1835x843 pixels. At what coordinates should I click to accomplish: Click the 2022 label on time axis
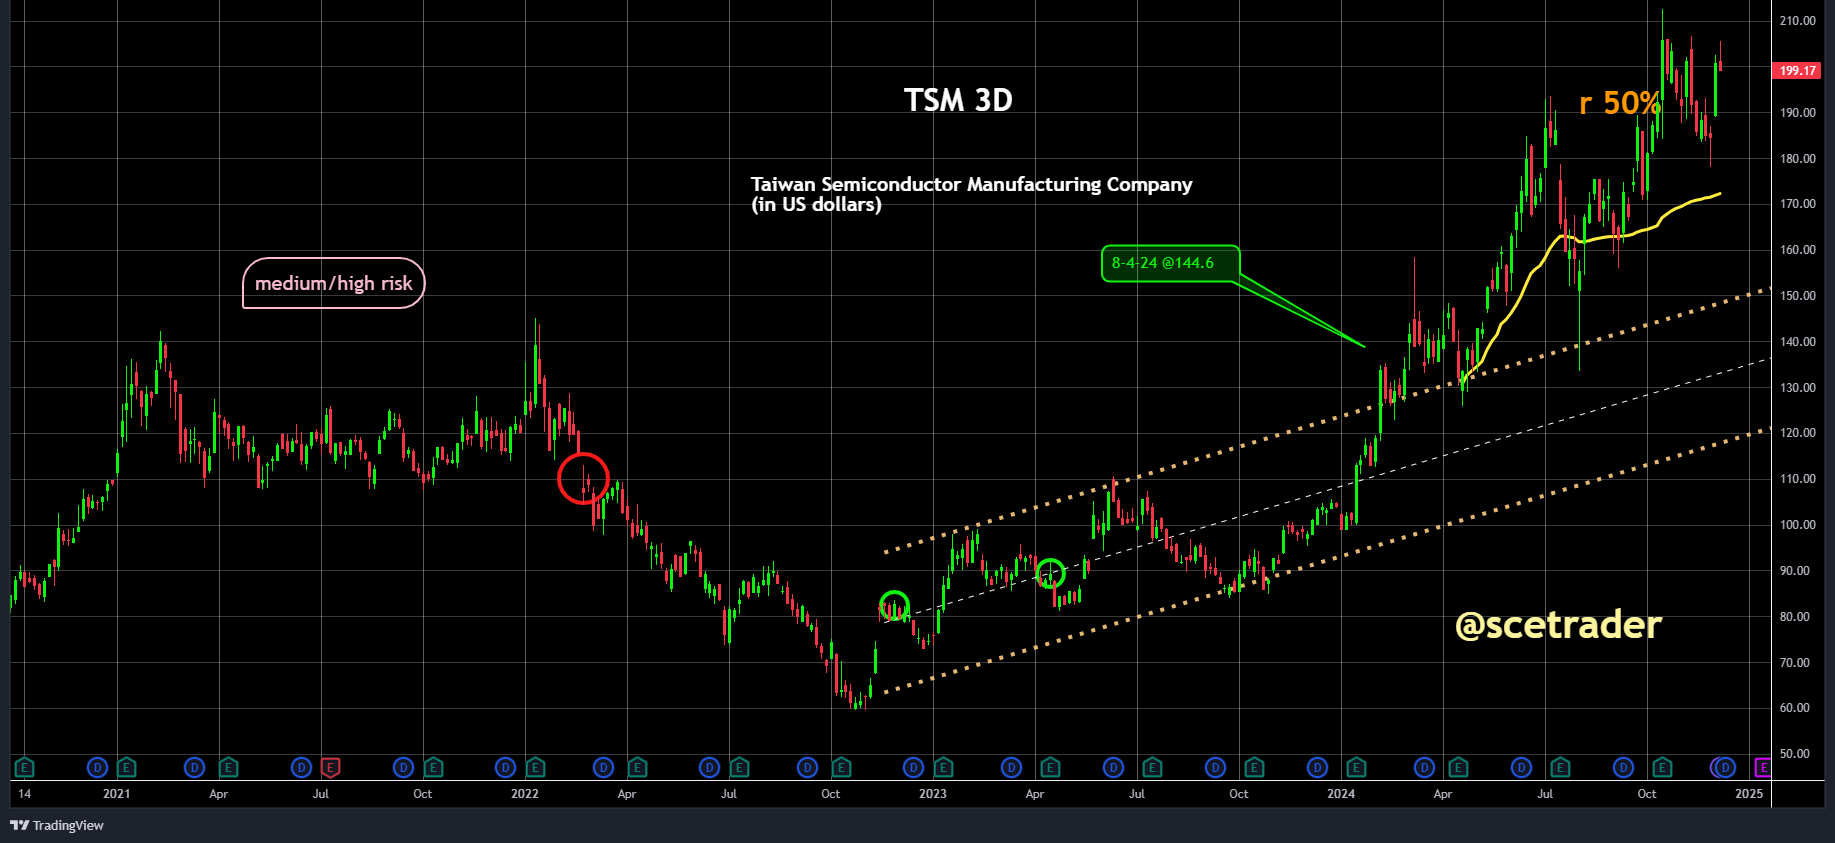525,794
